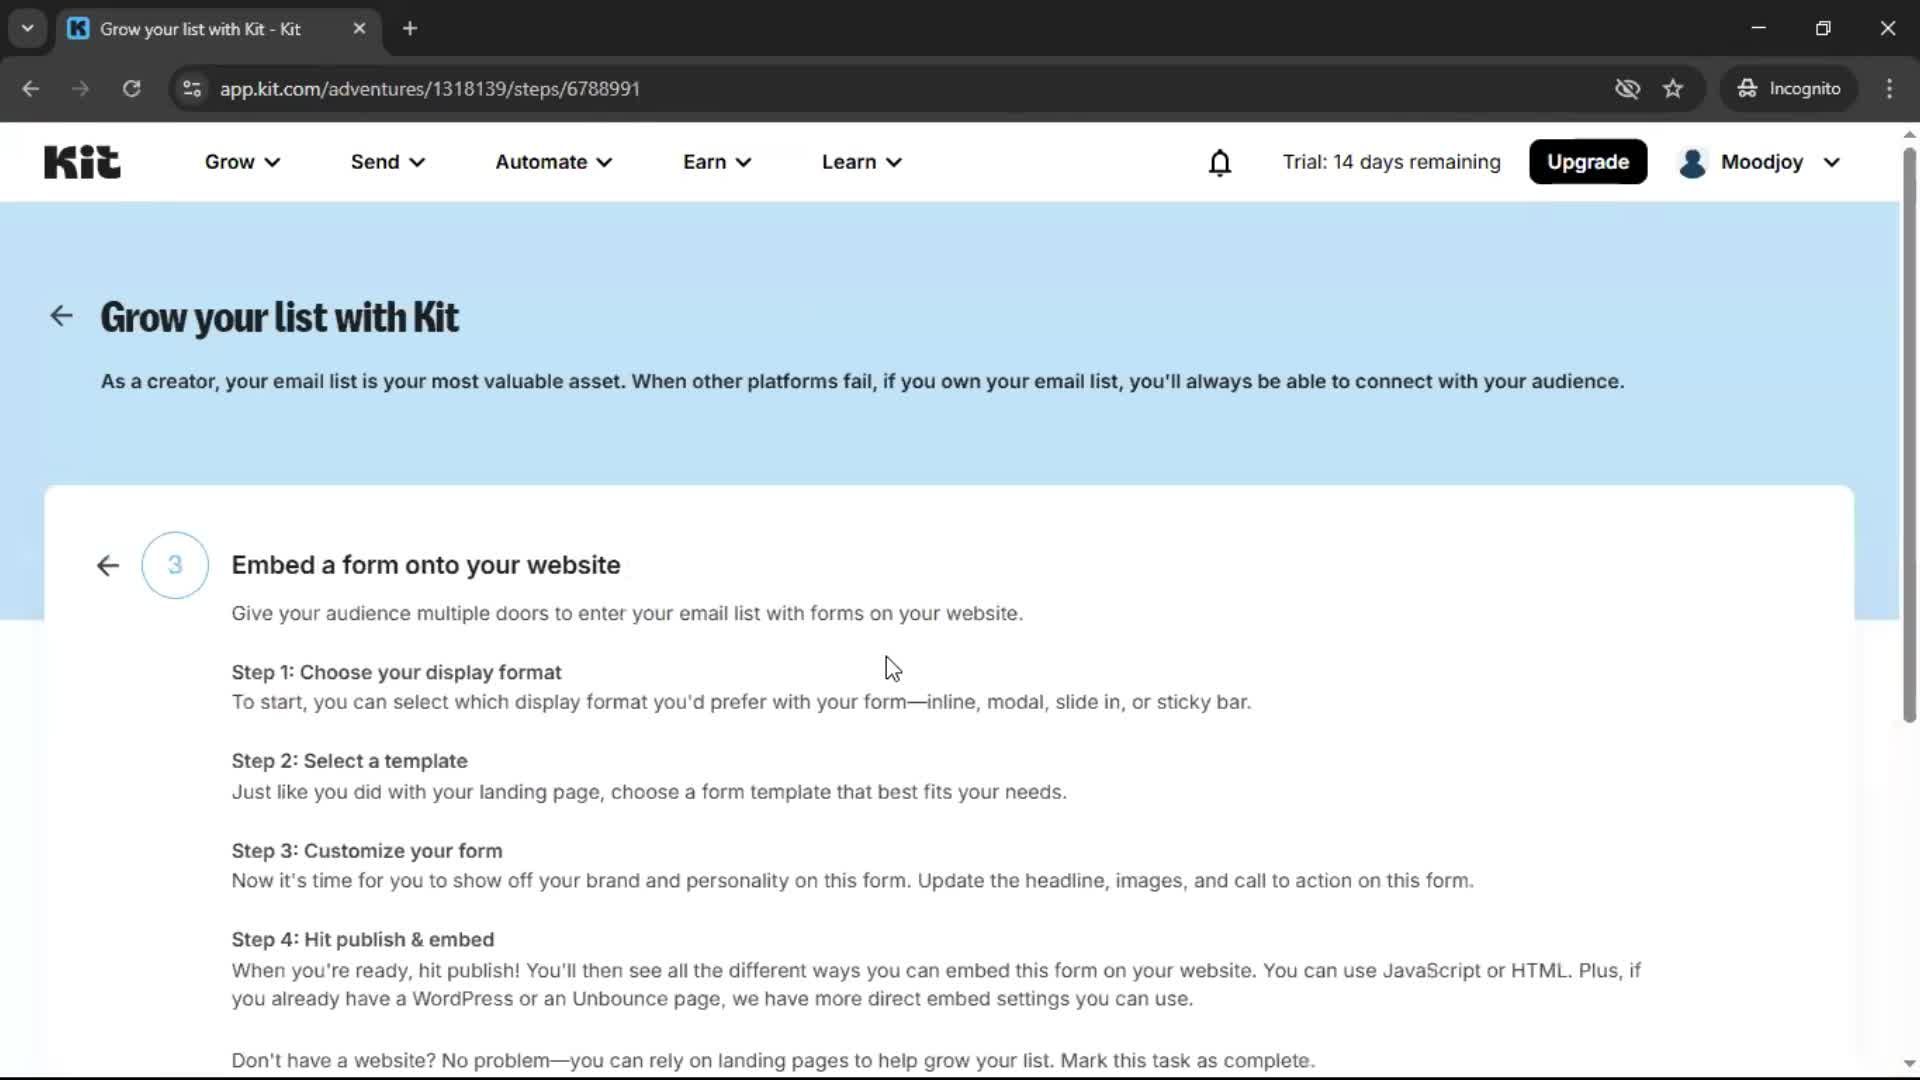
Task: Open a new browser tab
Action: (x=410, y=28)
